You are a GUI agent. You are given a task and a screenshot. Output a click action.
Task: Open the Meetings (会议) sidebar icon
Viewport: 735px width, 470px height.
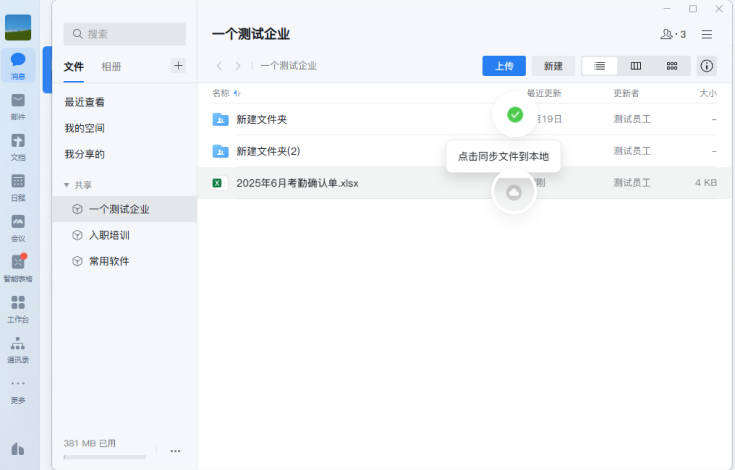pos(18,228)
